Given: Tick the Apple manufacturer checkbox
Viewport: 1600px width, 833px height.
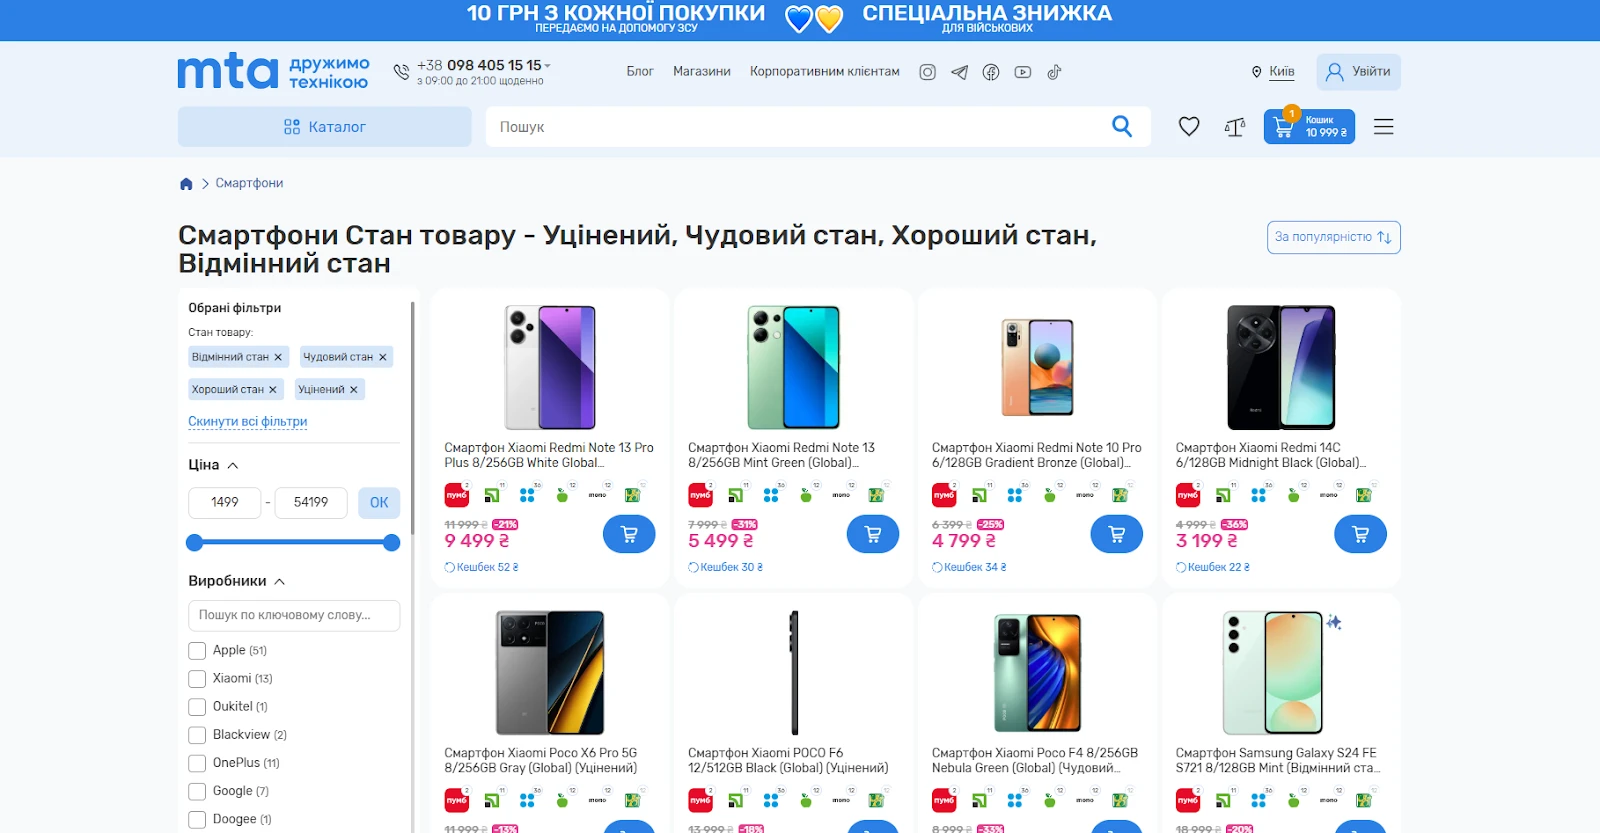Looking at the screenshot, I should pos(197,651).
